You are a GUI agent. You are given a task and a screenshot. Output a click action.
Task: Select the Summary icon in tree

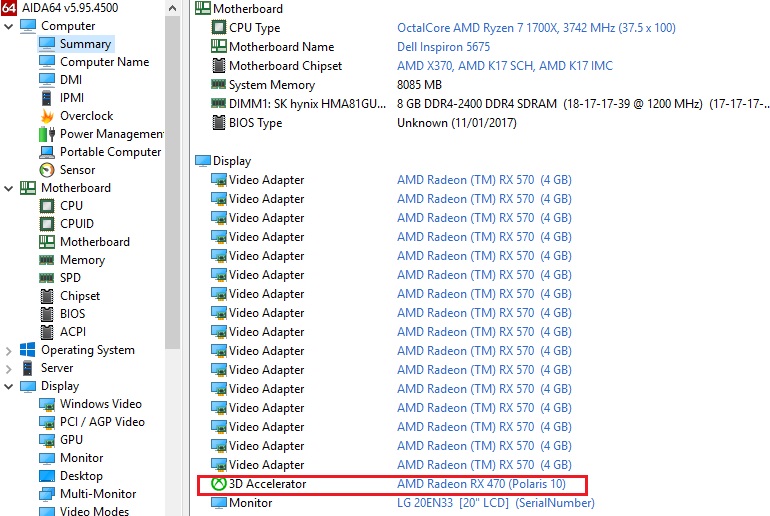(x=47, y=44)
